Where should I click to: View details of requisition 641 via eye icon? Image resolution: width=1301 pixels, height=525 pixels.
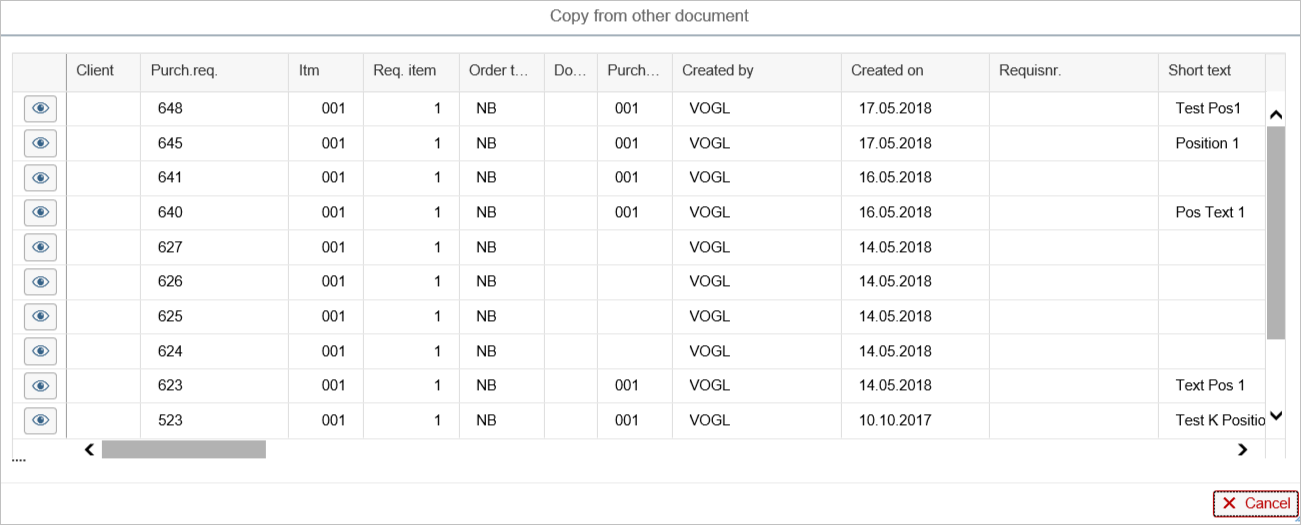40,178
